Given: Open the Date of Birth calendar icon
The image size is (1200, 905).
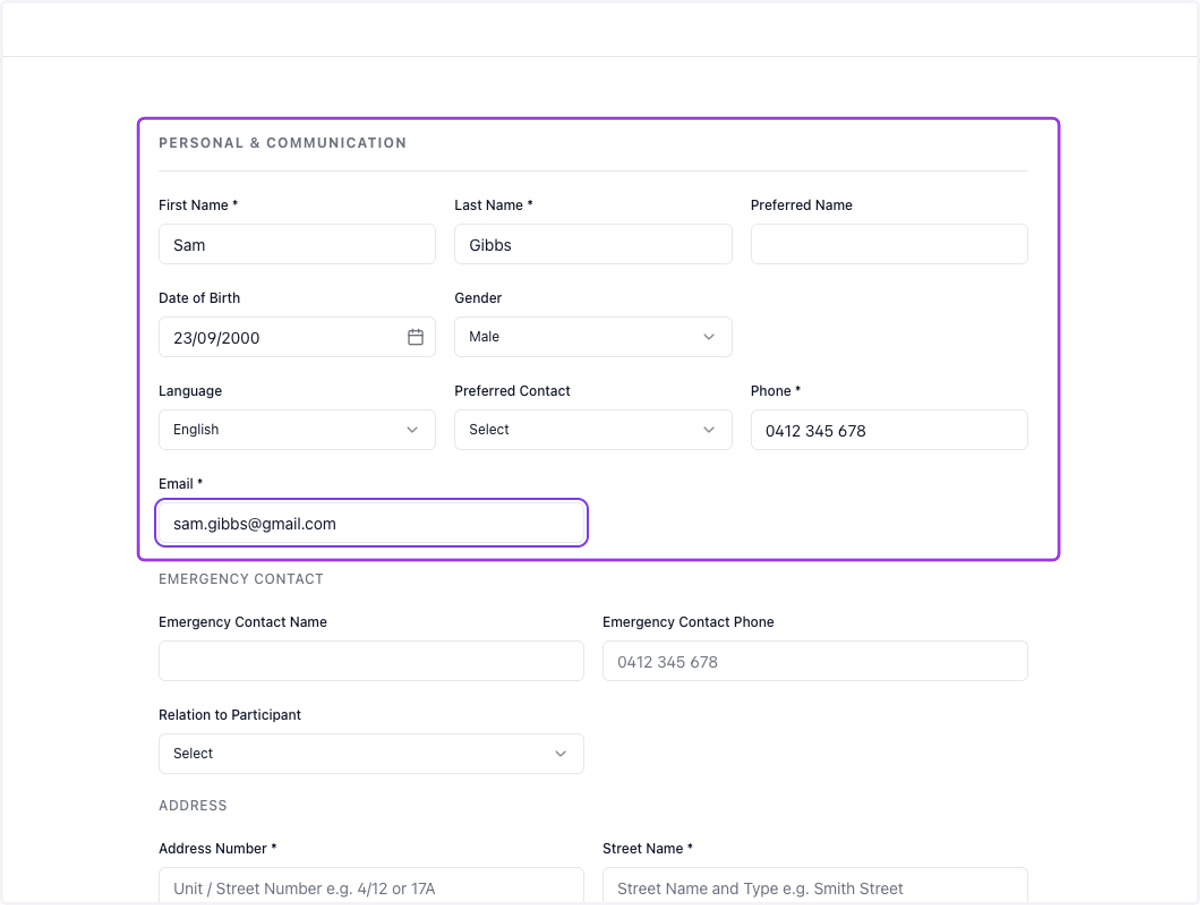Looking at the screenshot, I should tap(415, 337).
